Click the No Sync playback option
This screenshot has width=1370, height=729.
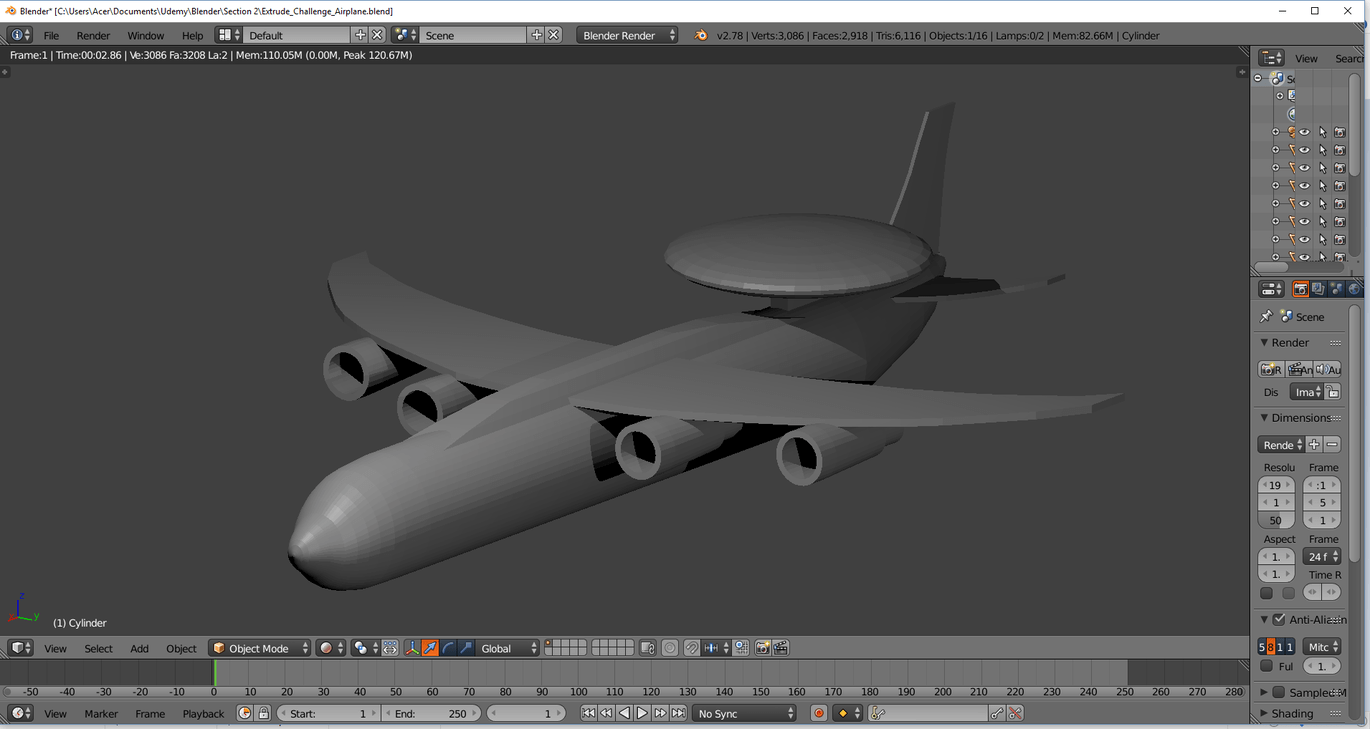click(x=744, y=712)
